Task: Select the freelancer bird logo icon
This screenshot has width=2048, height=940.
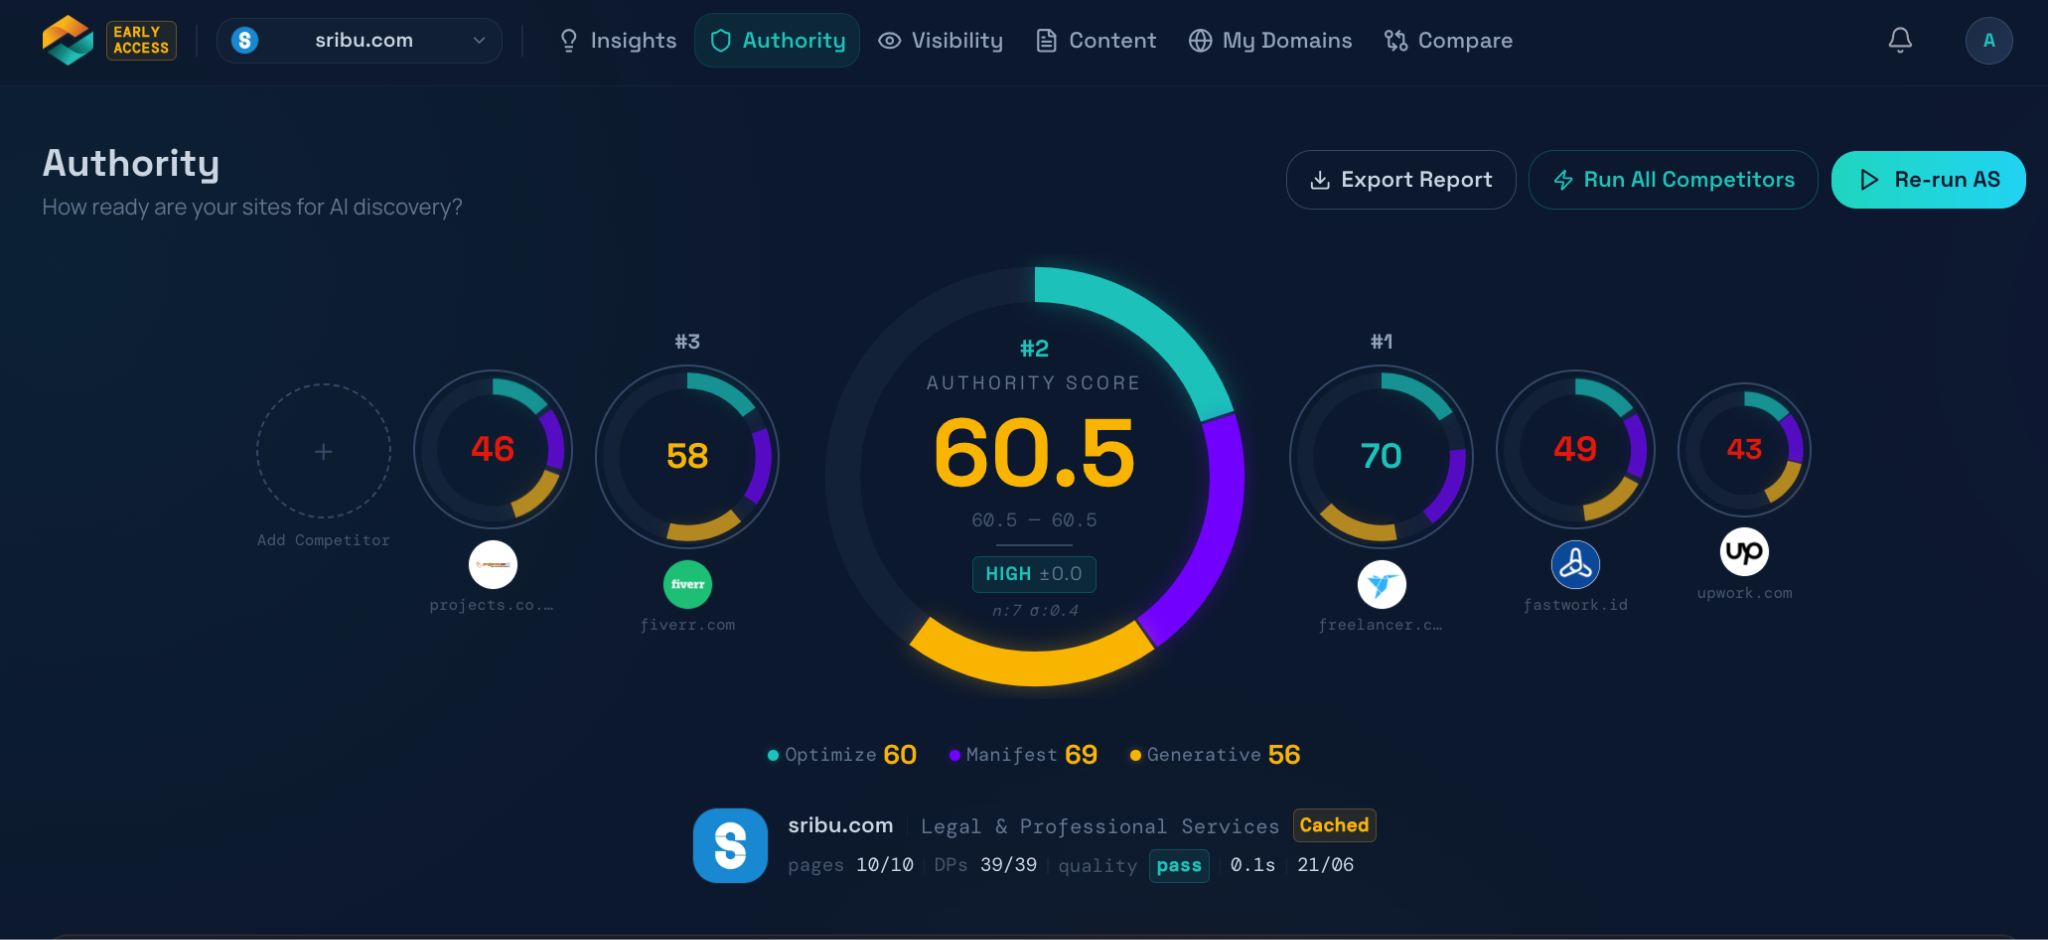Action: (1382, 585)
